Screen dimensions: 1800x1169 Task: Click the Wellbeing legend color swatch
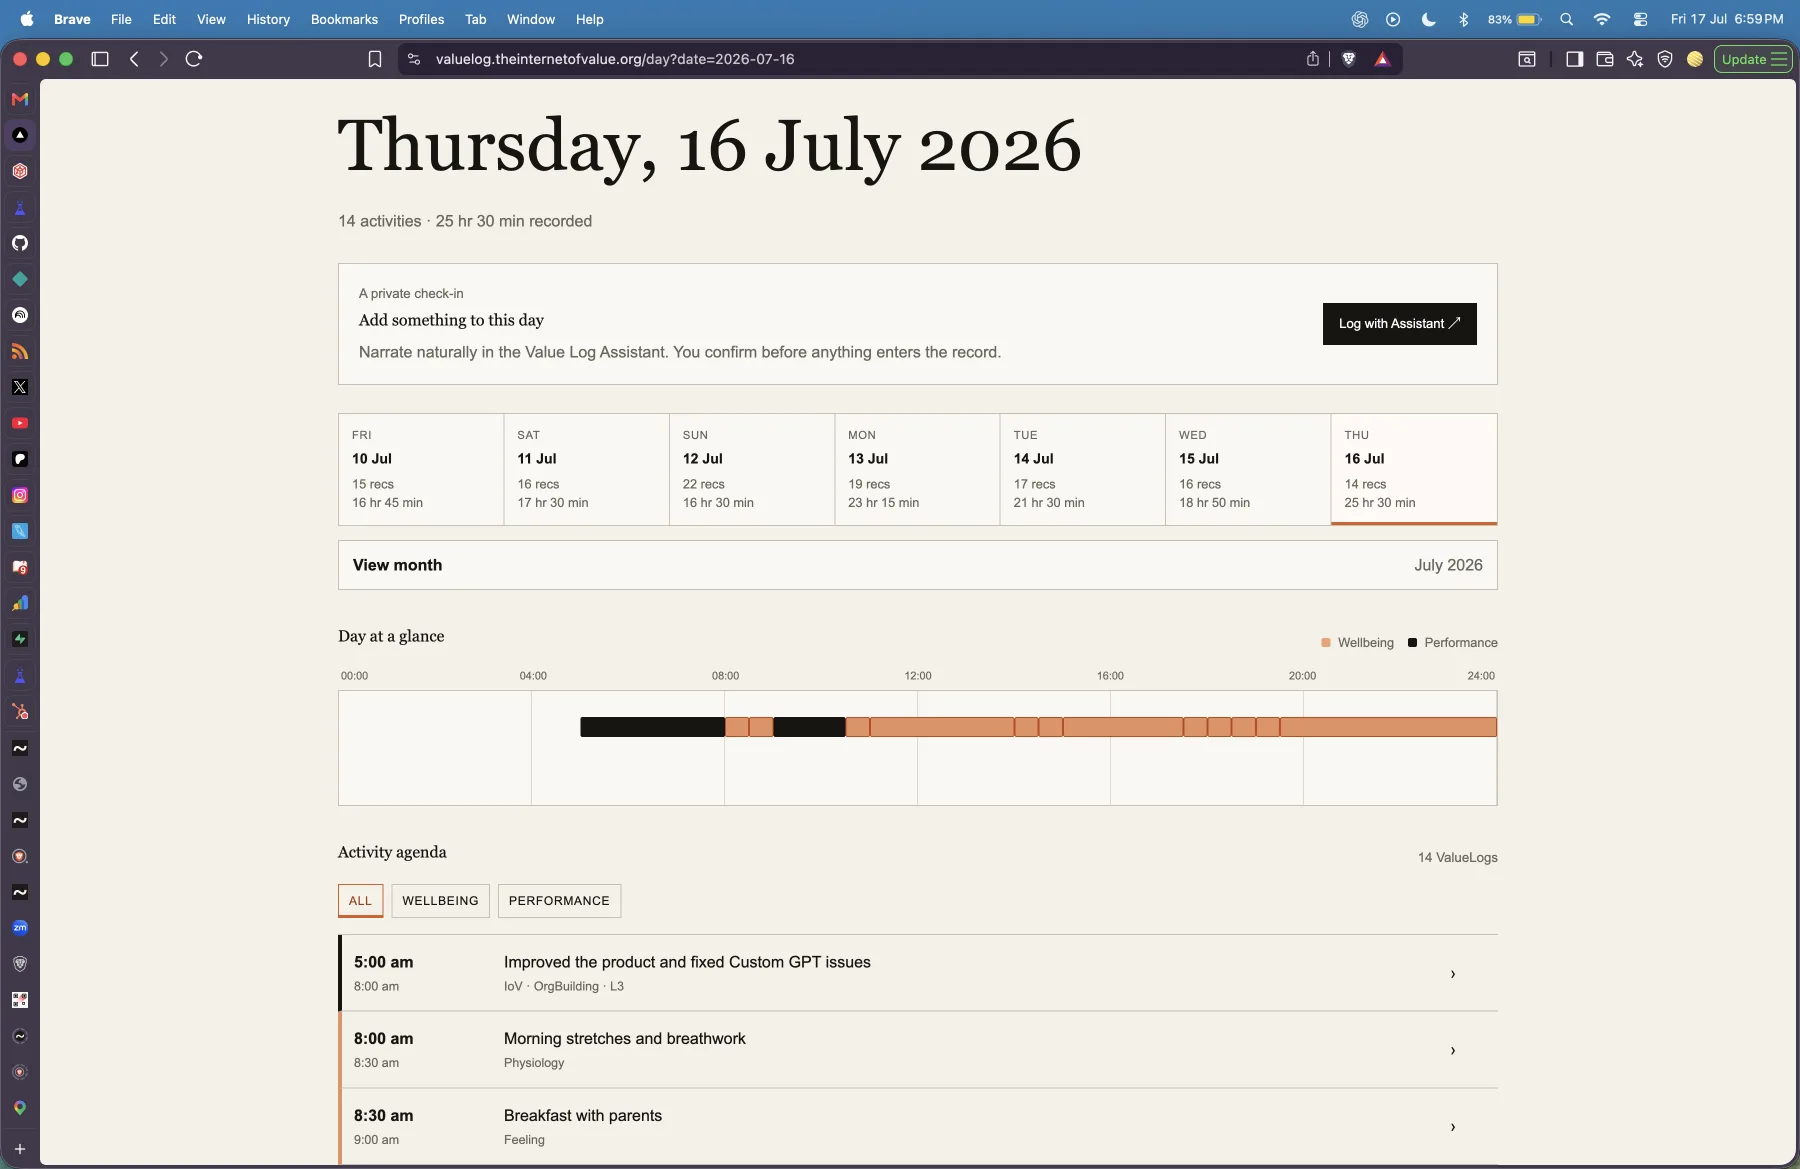[1326, 643]
